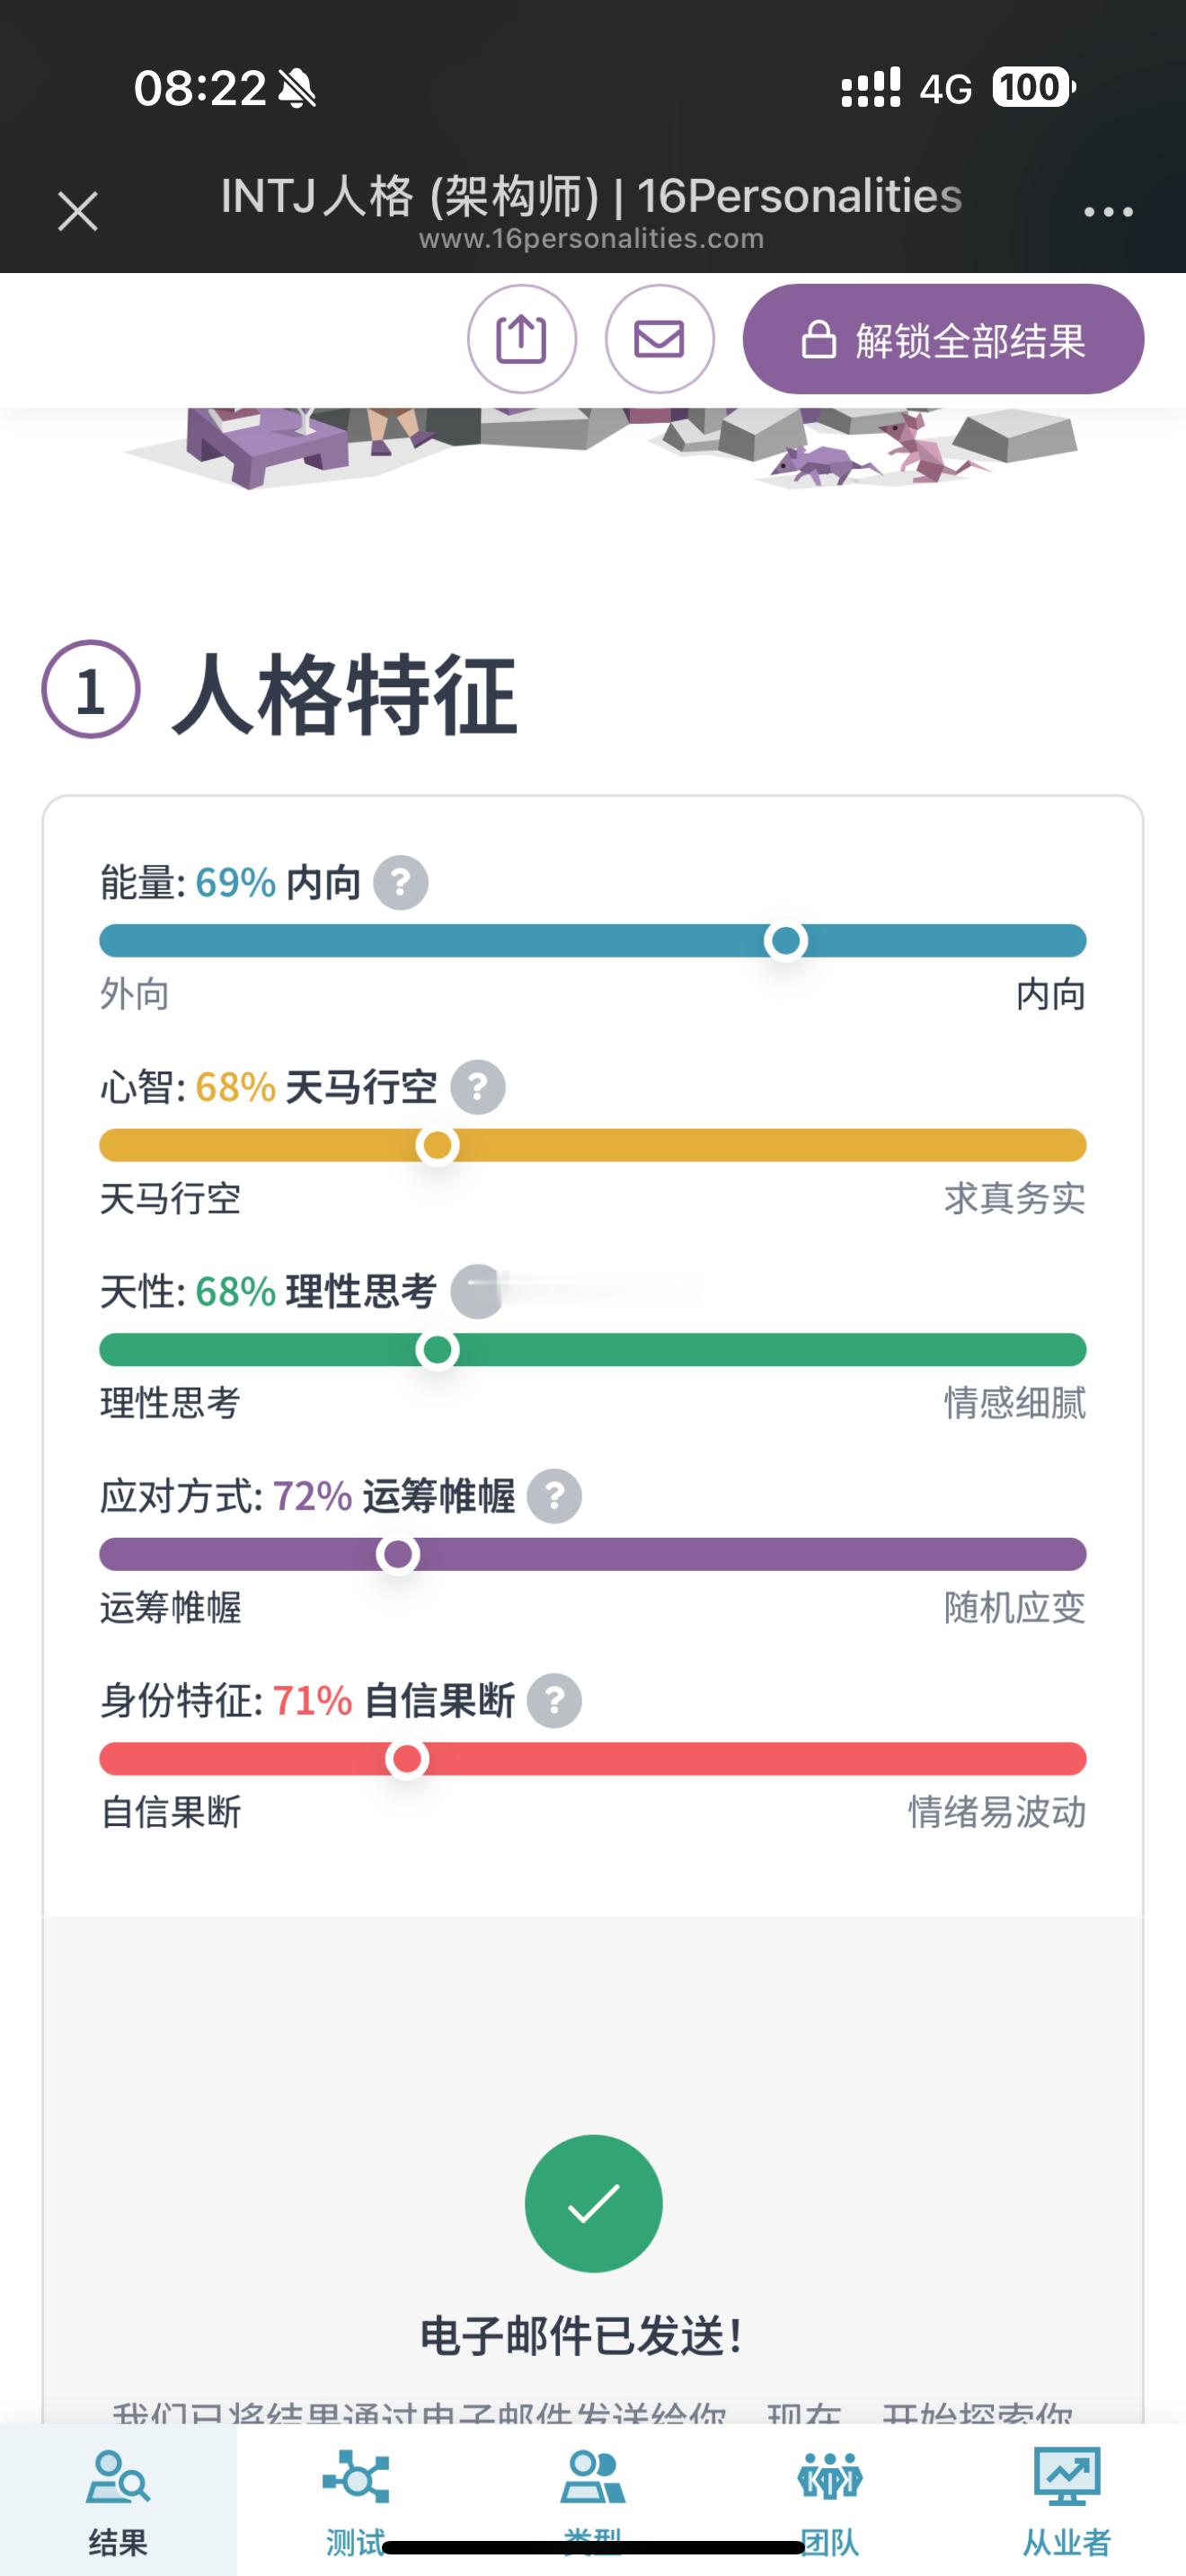Click the 身份特征 red slider handle

(407, 1759)
